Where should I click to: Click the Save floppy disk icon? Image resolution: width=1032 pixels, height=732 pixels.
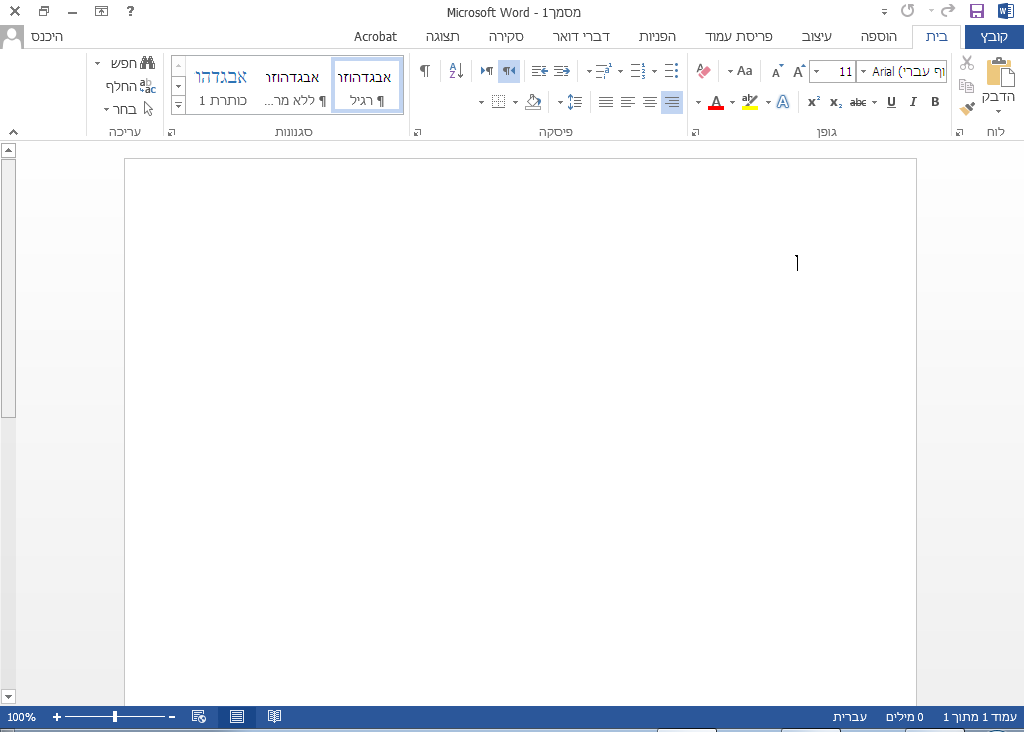tap(977, 11)
